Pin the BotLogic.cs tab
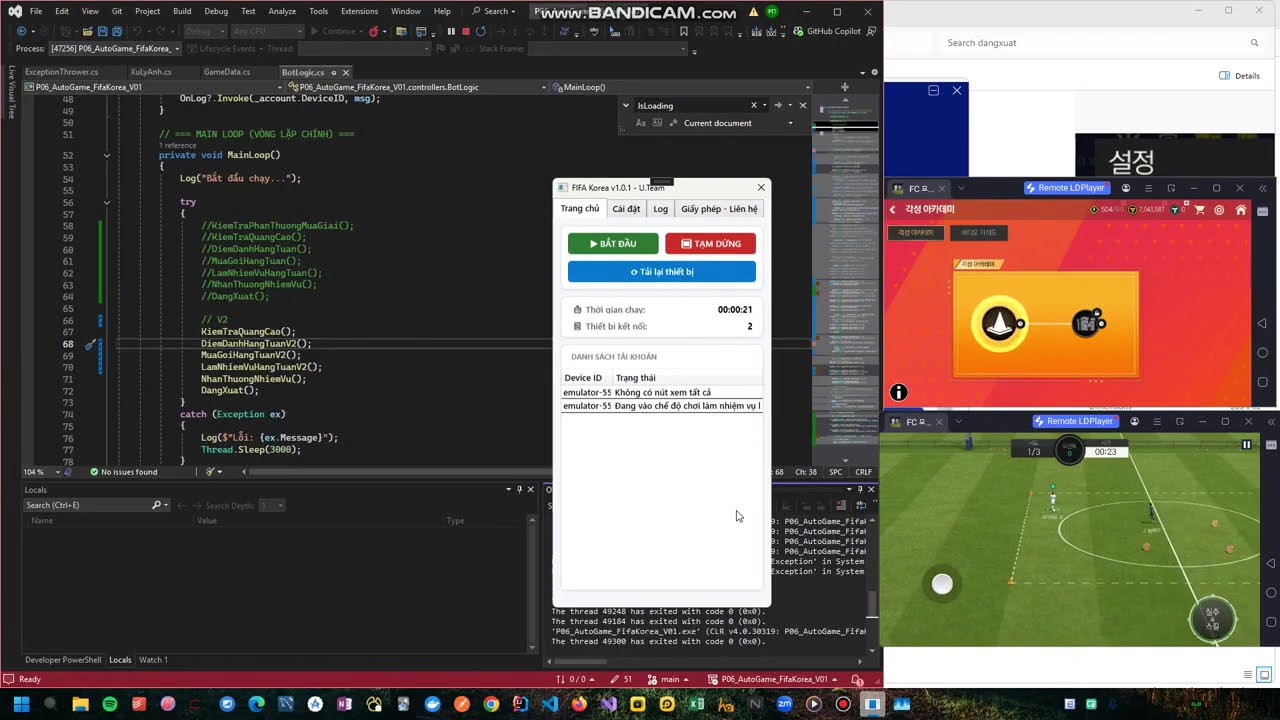The width and height of the screenshot is (1280, 720). click(x=333, y=72)
